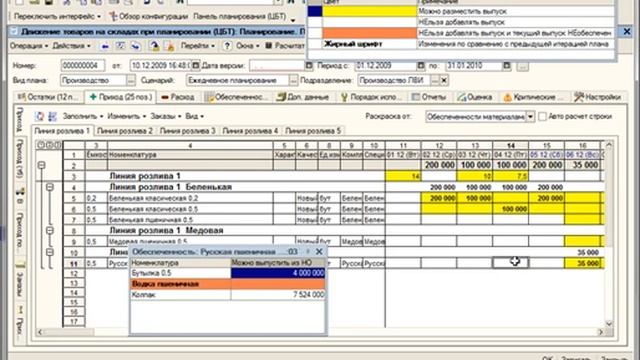Click the blue left-arrow icon after Действия
The image size is (640, 360).
click(104, 47)
